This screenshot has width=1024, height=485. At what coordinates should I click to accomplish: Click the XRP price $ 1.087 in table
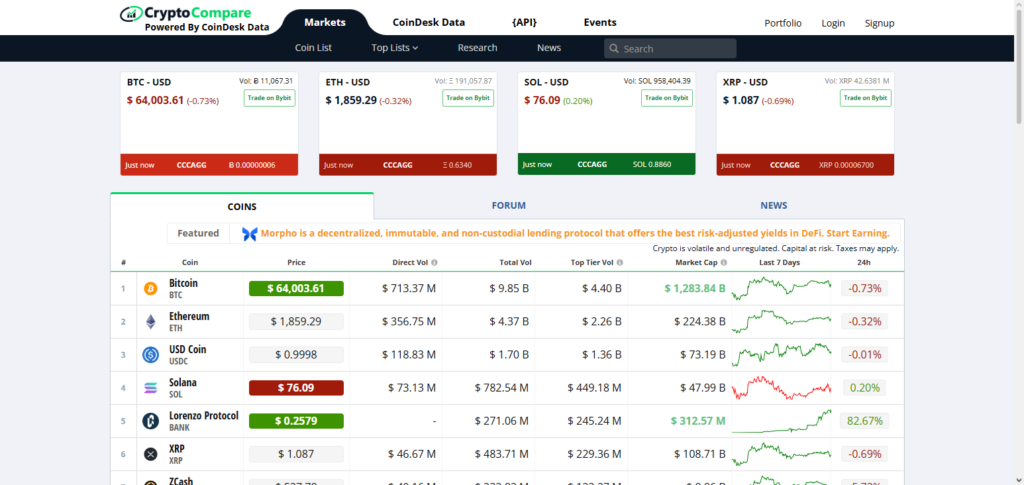[x=296, y=454]
